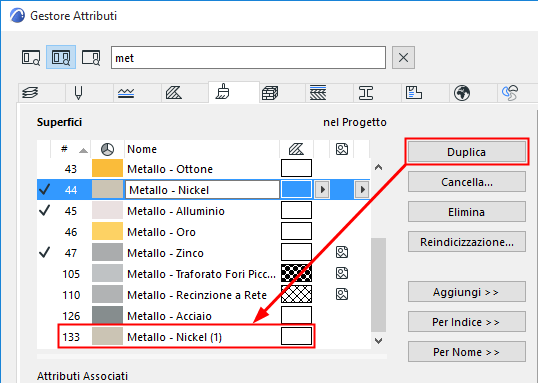Select the right-list view icon
This screenshot has width=538, height=383.
91,57
